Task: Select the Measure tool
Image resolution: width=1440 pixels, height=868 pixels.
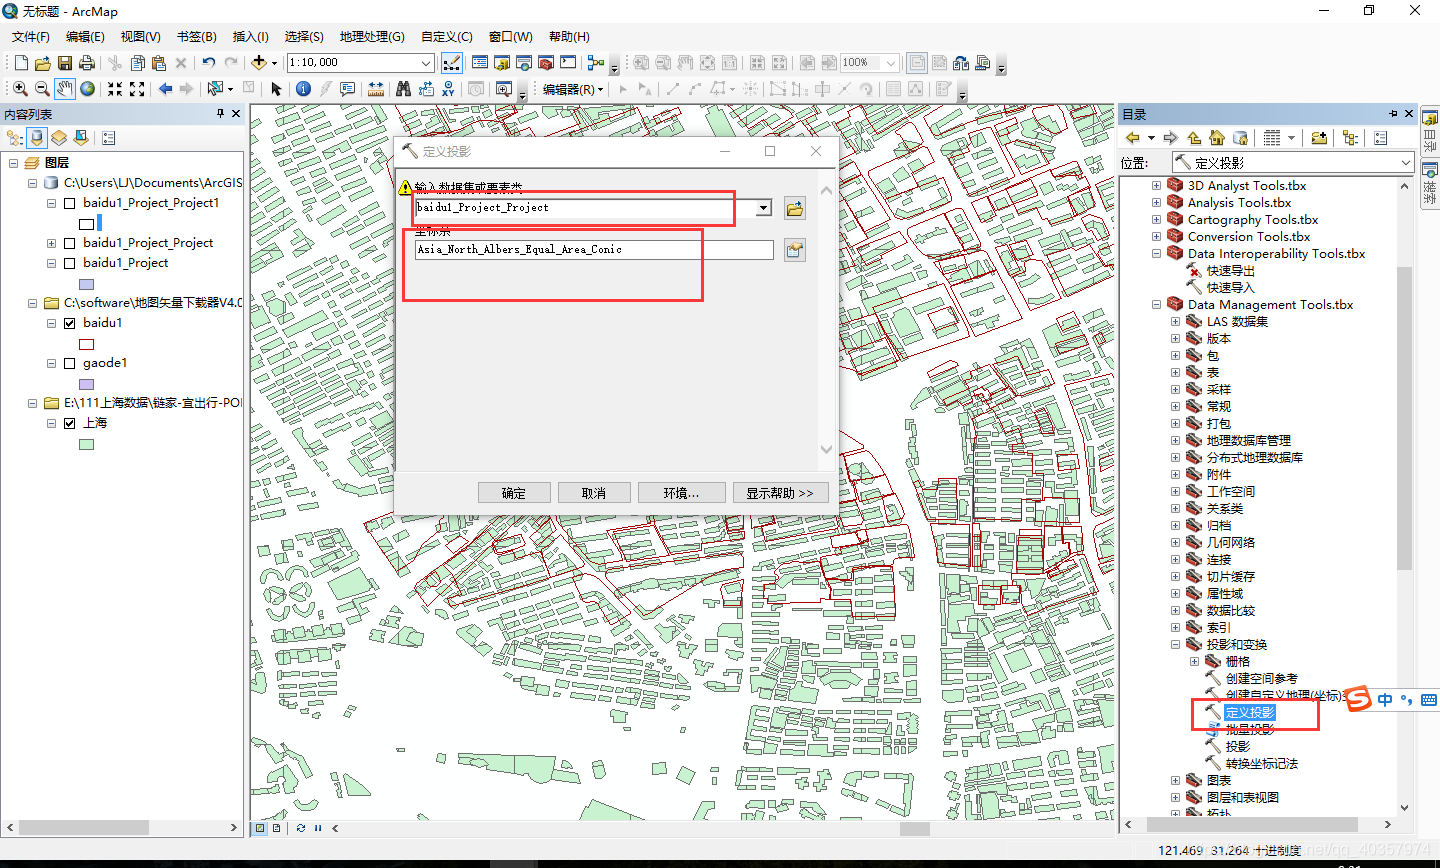Action: click(x=376, y=89)
